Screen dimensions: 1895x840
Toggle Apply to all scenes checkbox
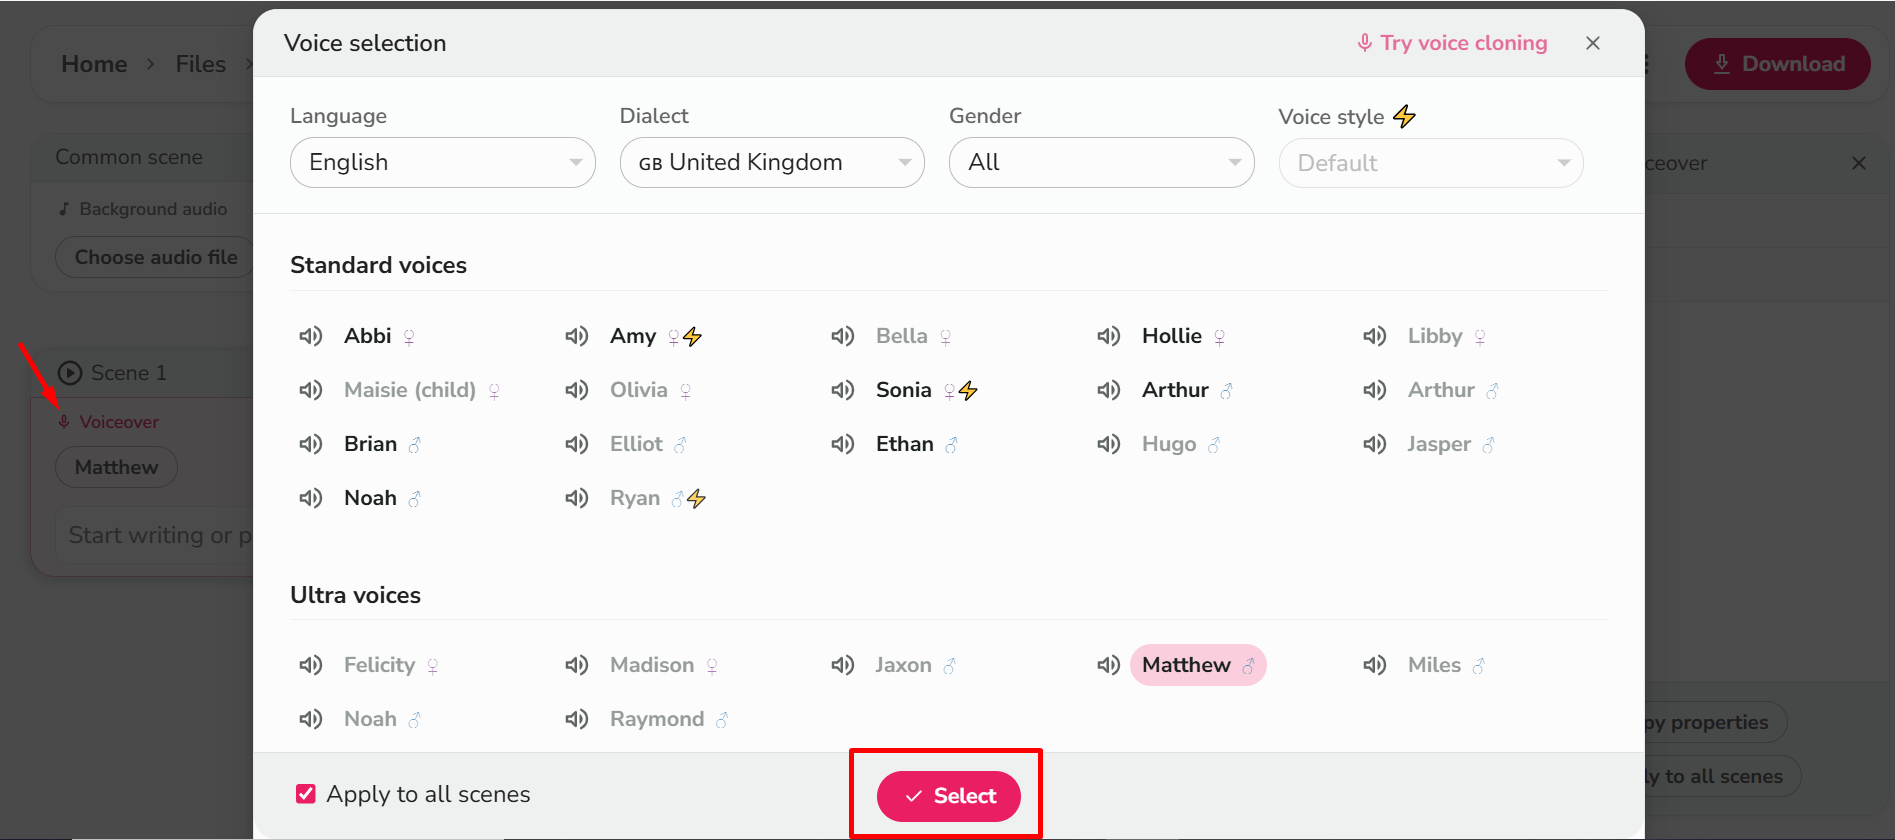pyautogui.click(x=306, y=794)
